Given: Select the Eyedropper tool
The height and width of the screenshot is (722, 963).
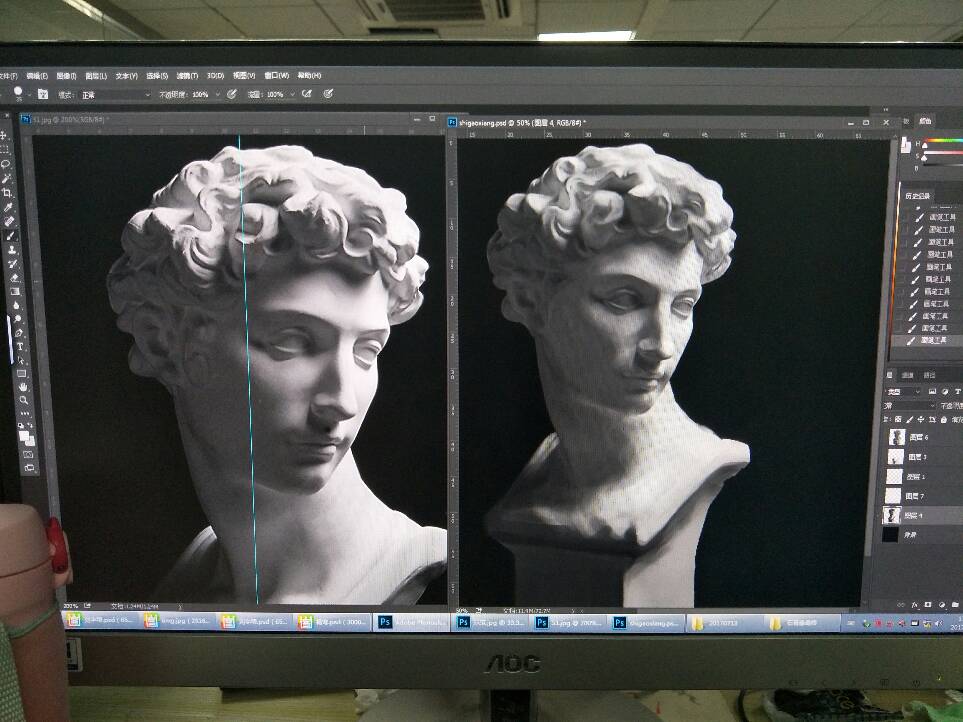Looking at the screenshot, I should 7,207.
